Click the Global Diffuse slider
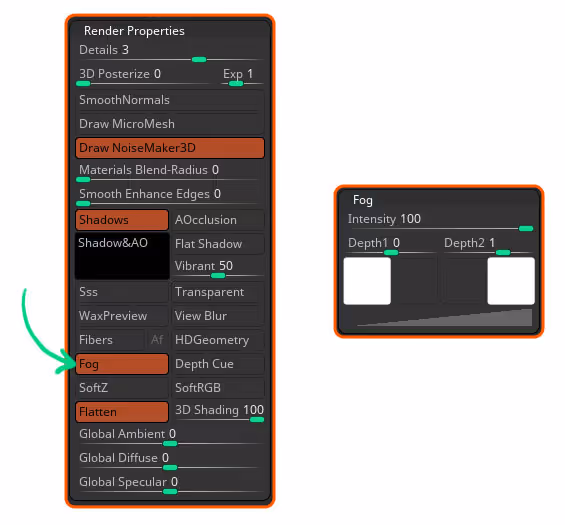 170,461
